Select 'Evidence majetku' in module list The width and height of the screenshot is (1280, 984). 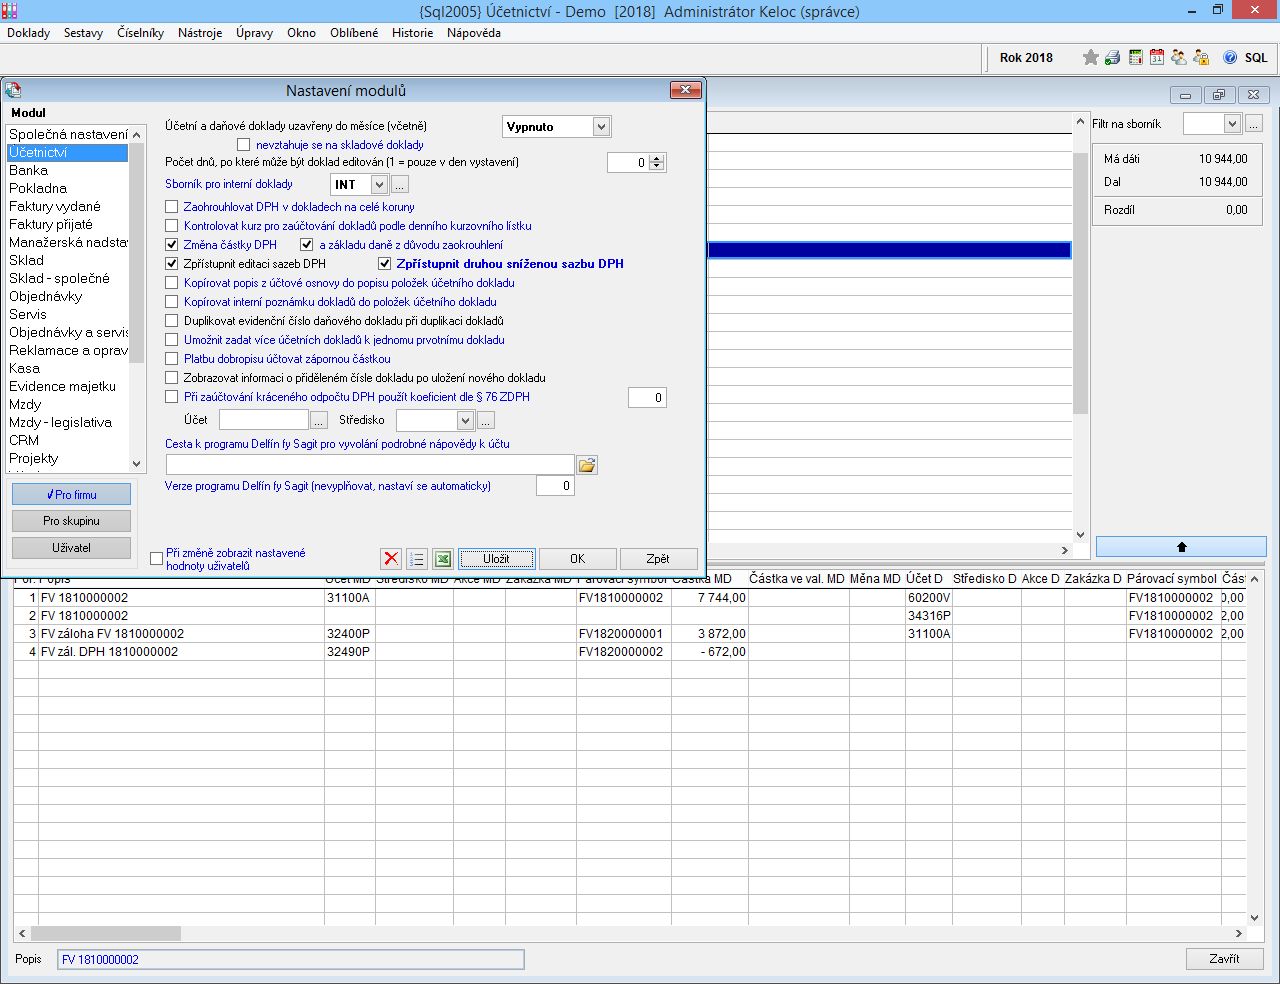(67, 386)
